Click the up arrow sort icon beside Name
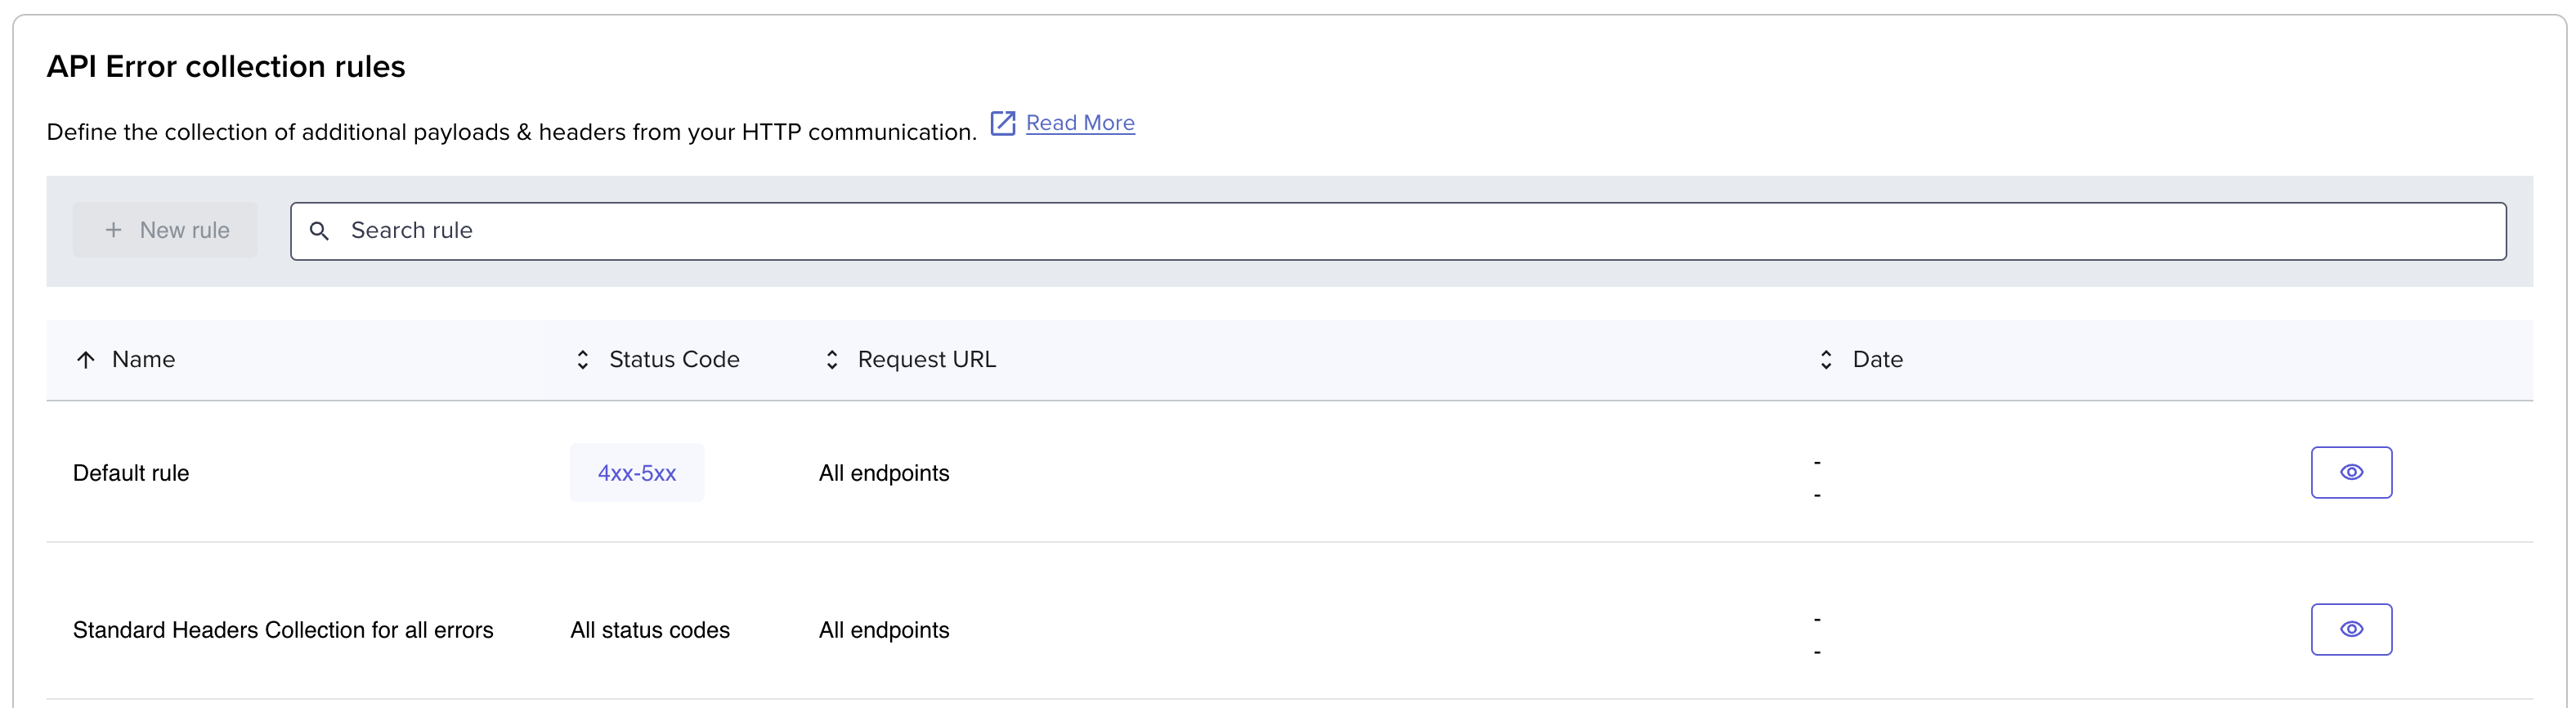Viewport: 2576px width, 708px height. 86,360
